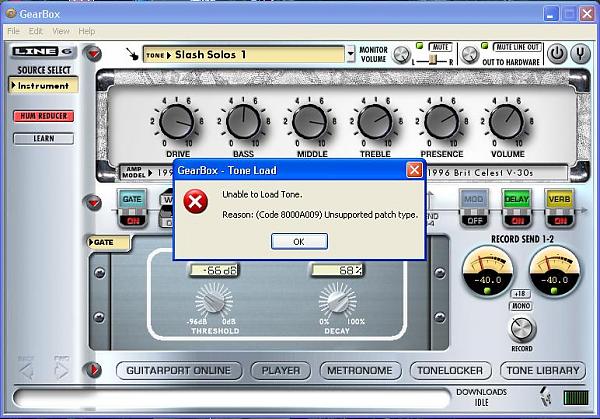
Task: Open the tuner fork icon button
Action: click(581, 54)
